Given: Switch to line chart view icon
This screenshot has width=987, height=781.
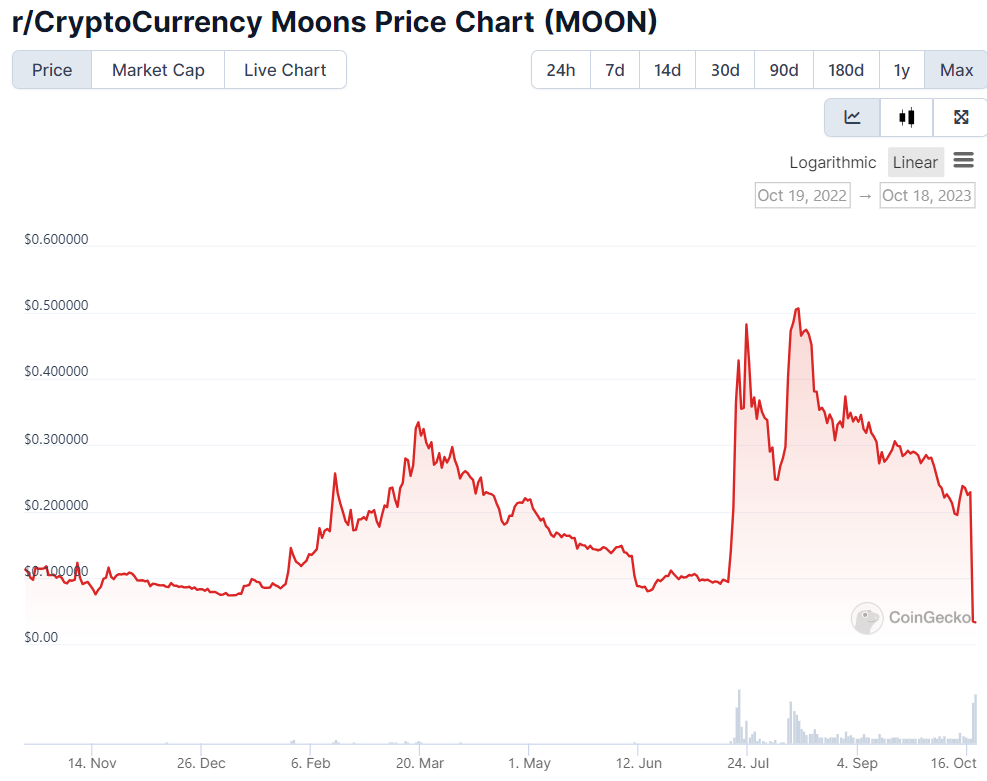Looking at the screenshot, I should pyautogui.click(x=852, y=118).
